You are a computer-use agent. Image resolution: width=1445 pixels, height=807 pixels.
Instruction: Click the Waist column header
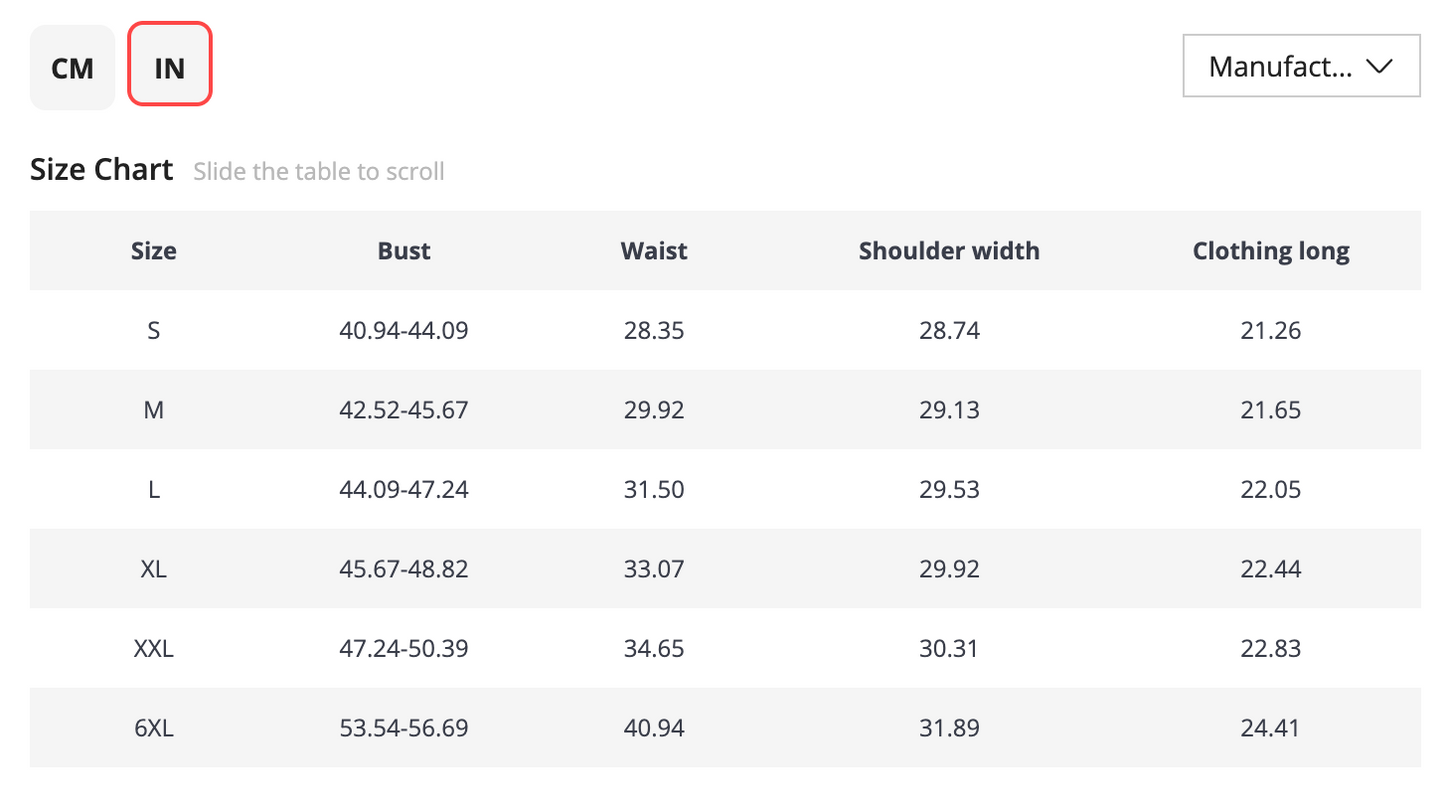pyautogui.click(x=654, y=250)
